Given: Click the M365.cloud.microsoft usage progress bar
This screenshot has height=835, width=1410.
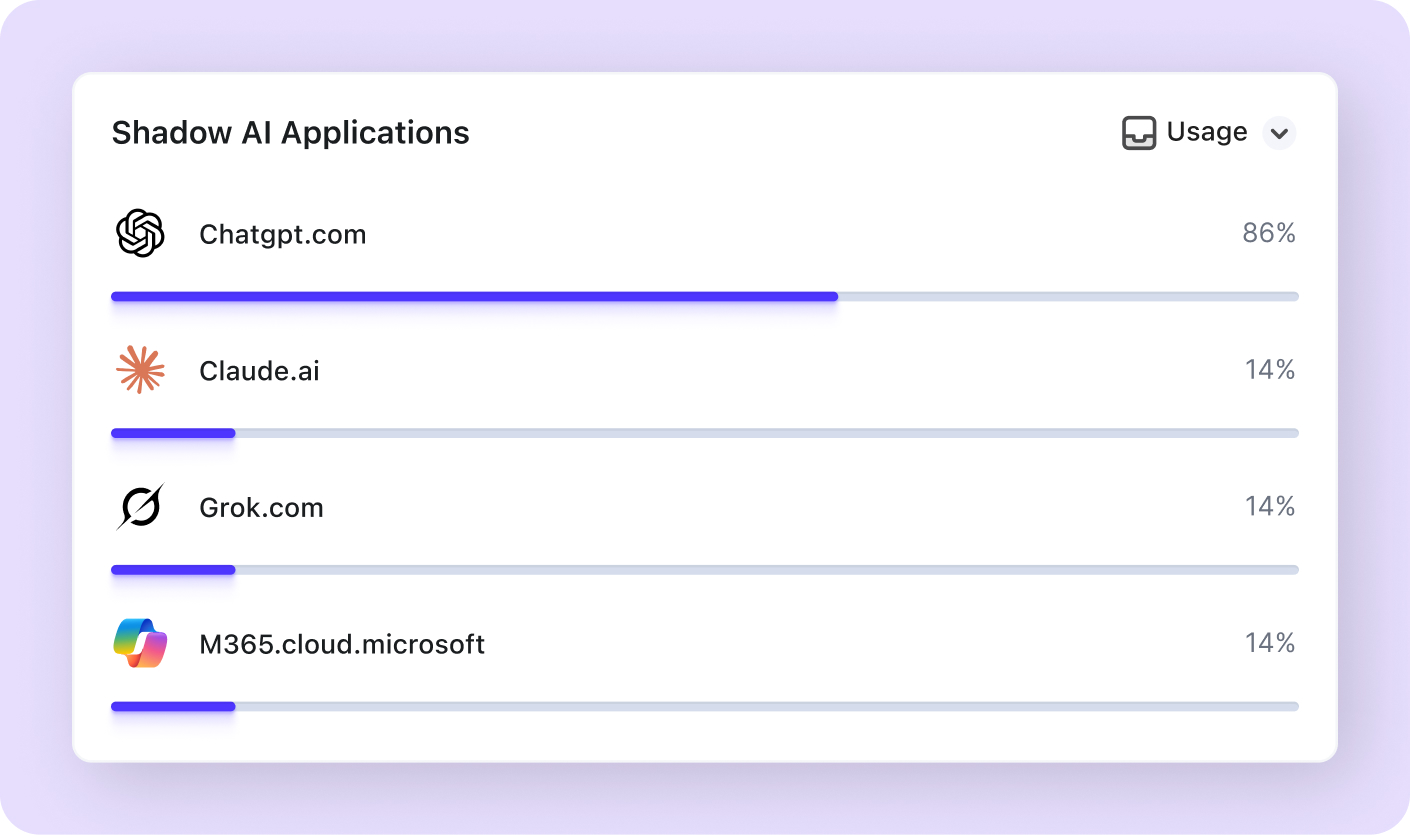Looking at the screenshot, I should [704, 706].
